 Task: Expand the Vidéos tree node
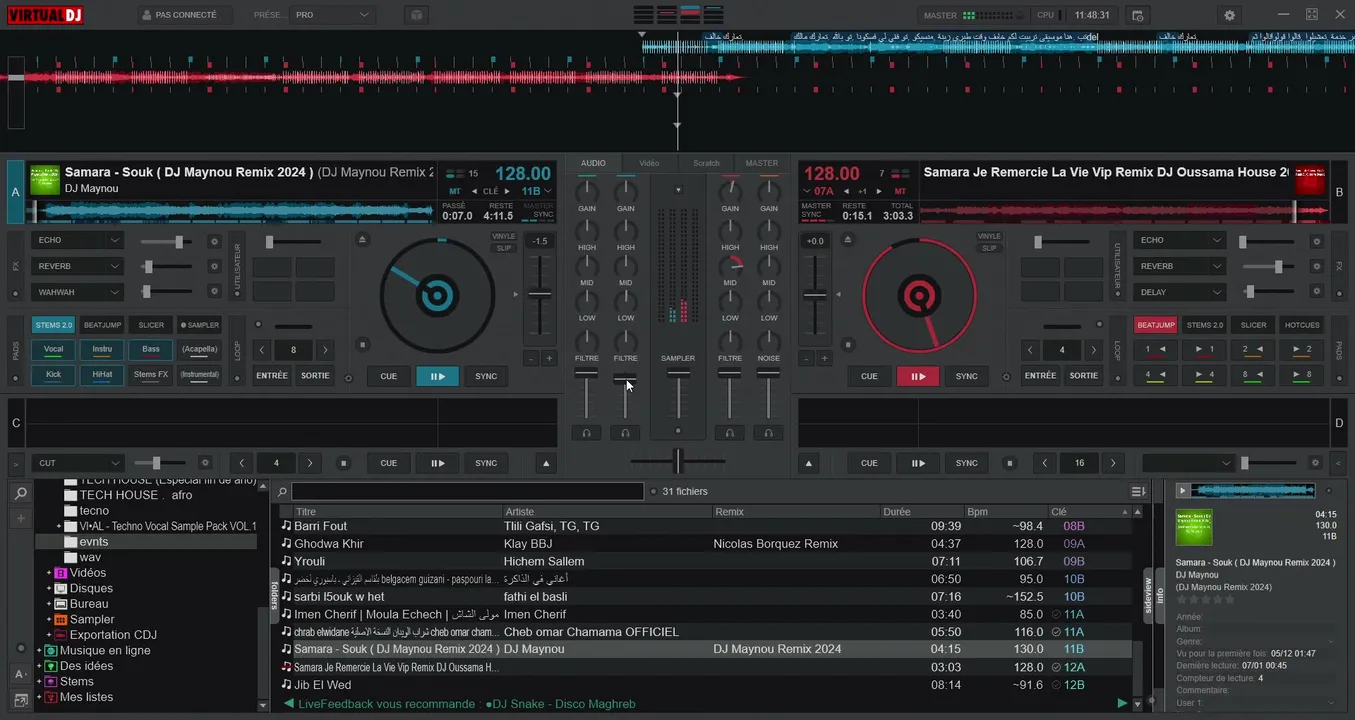(48, 573)
